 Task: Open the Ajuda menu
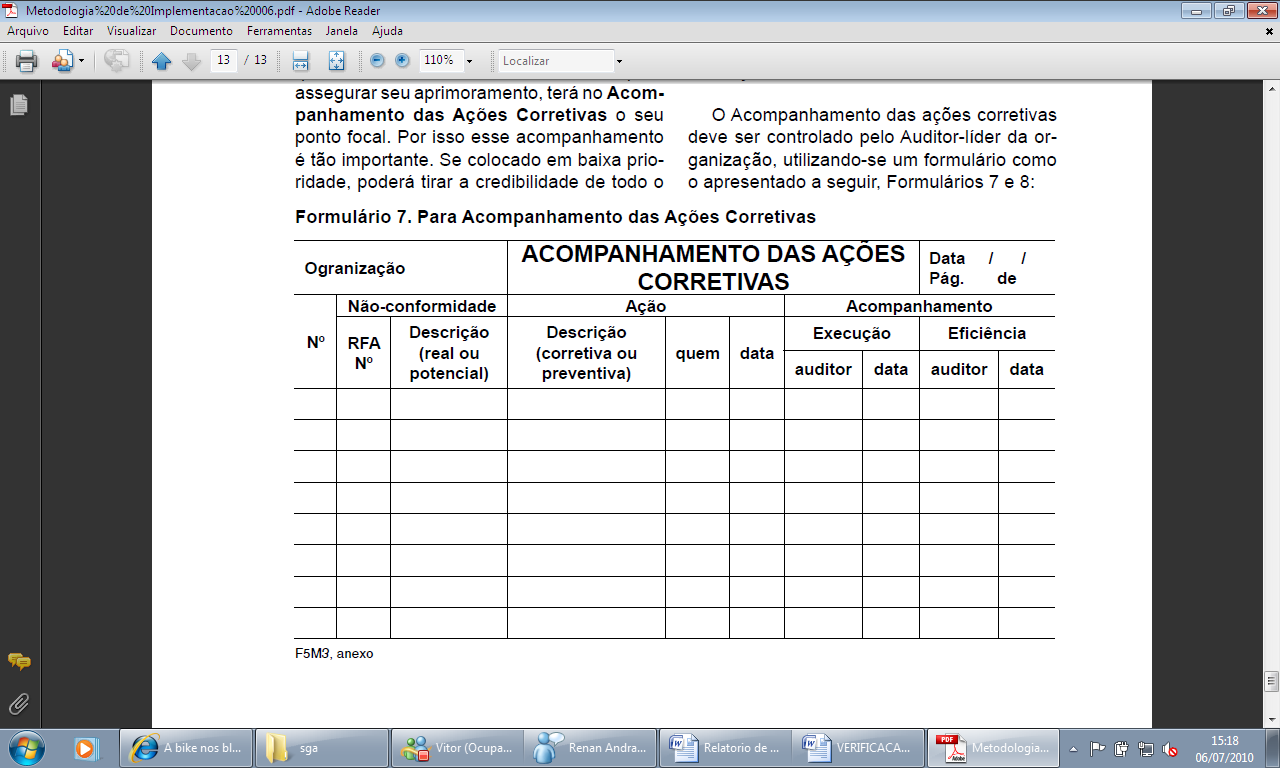[387, 31]
